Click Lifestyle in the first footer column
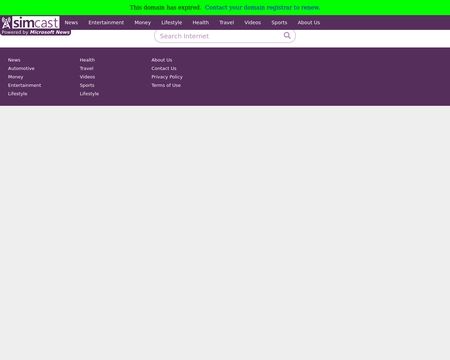450x360 pixels. (x=18, y=94)
